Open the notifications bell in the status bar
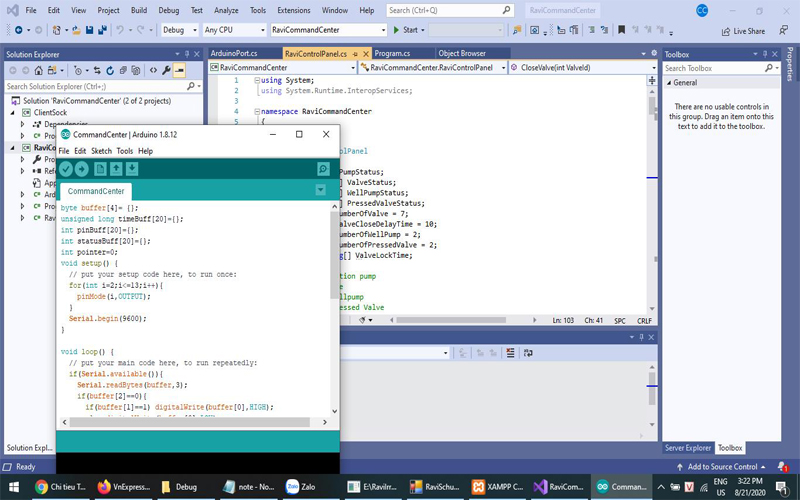 (782, 466)
